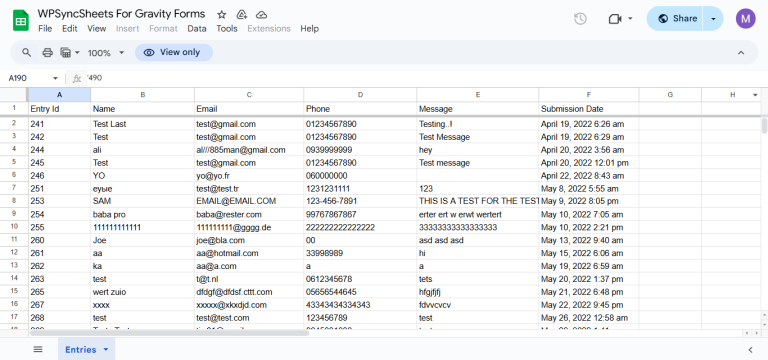Screen dimensions: 768x360
Task: Open the Data menu
Action: (x=196, y=28)
